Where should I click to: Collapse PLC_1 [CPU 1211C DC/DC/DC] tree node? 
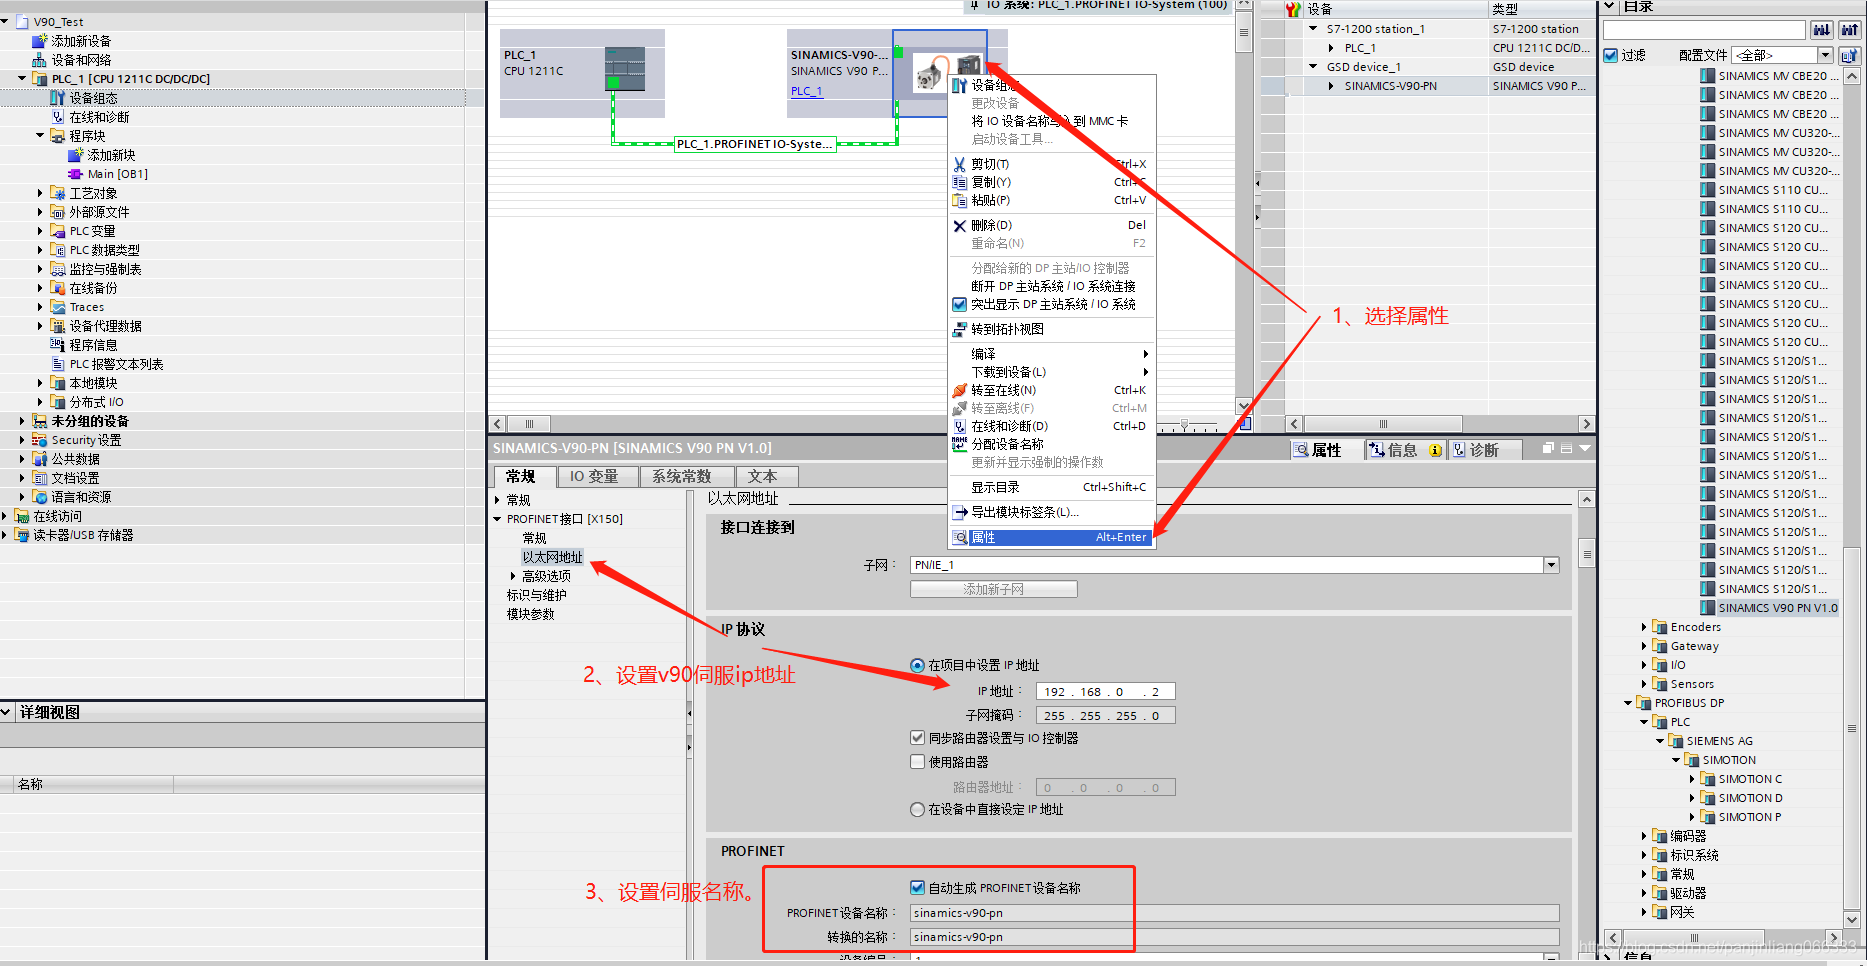22,78
